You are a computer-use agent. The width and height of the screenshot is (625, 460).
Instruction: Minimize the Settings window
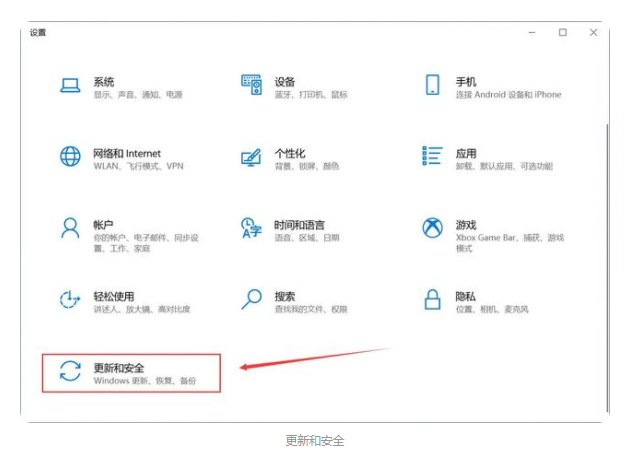531,33
